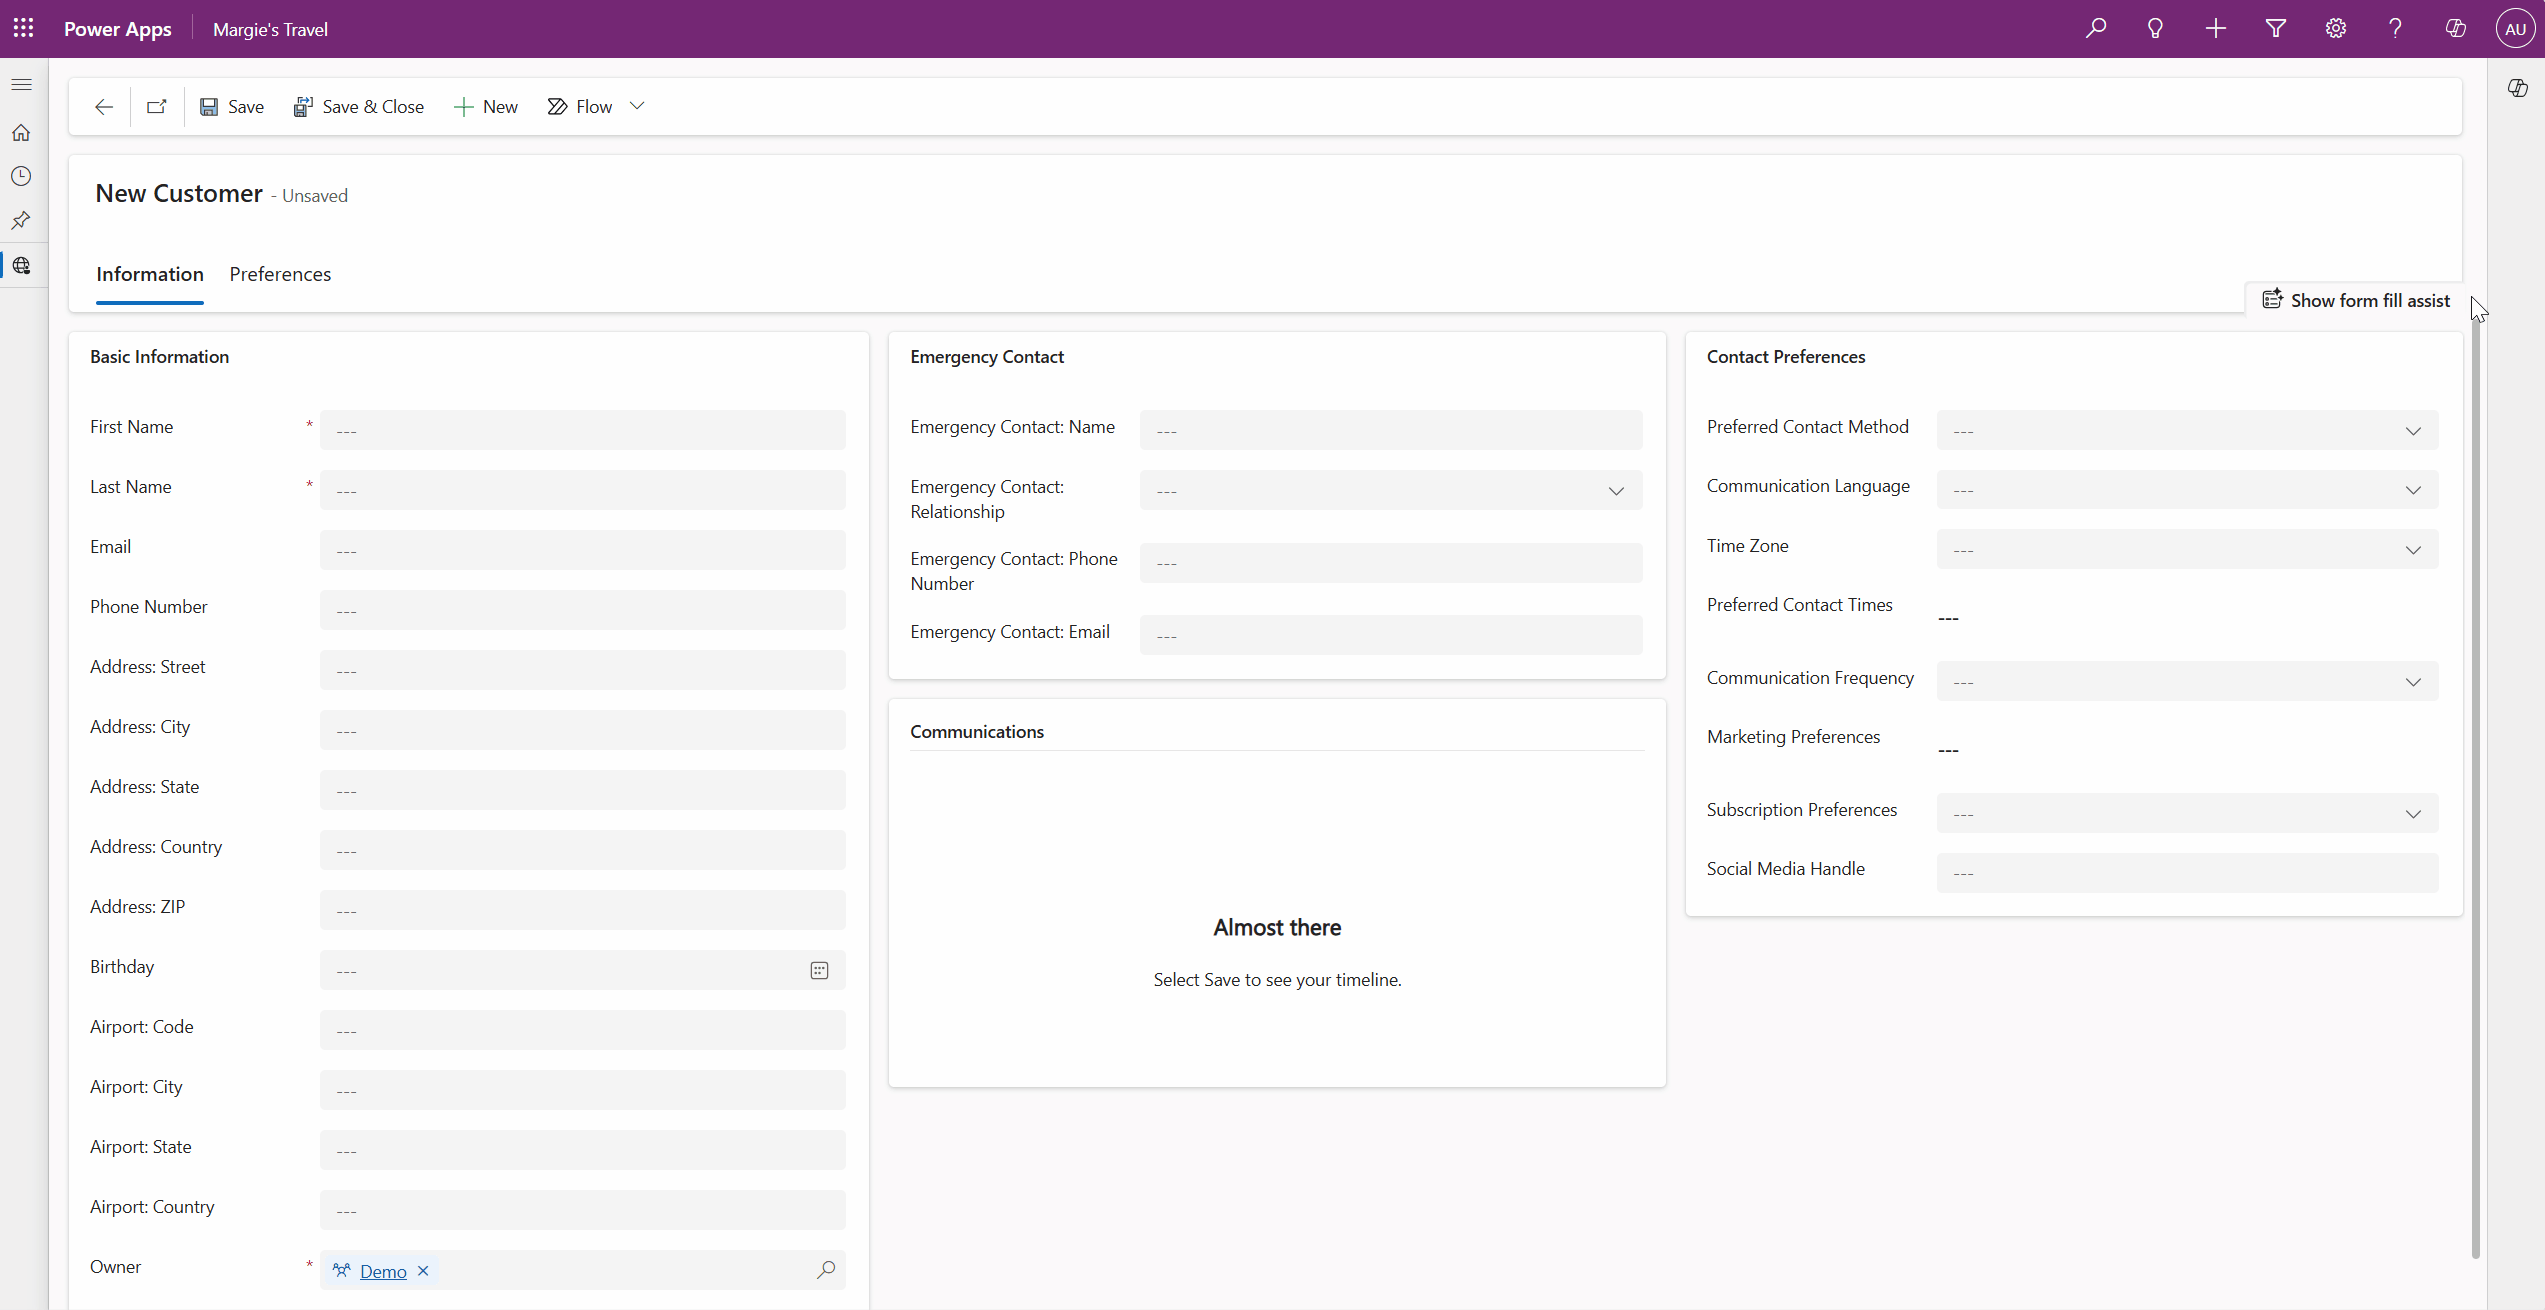The height and width of the screenshot is (1310, 2545).
Task: Click the lightbulb suggestions icon
Action: click(2156, 28)
